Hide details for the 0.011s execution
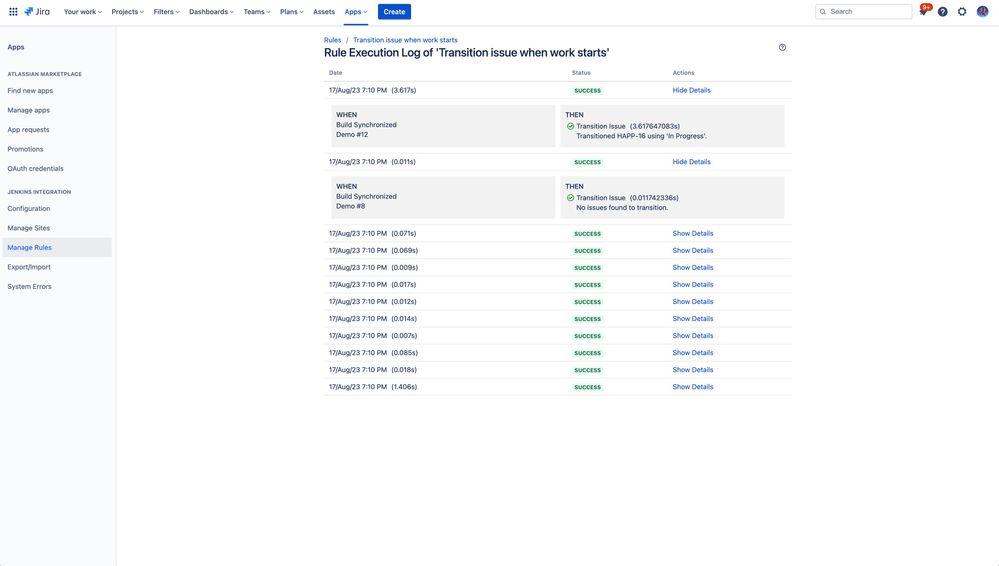 (x=691, y=162)
